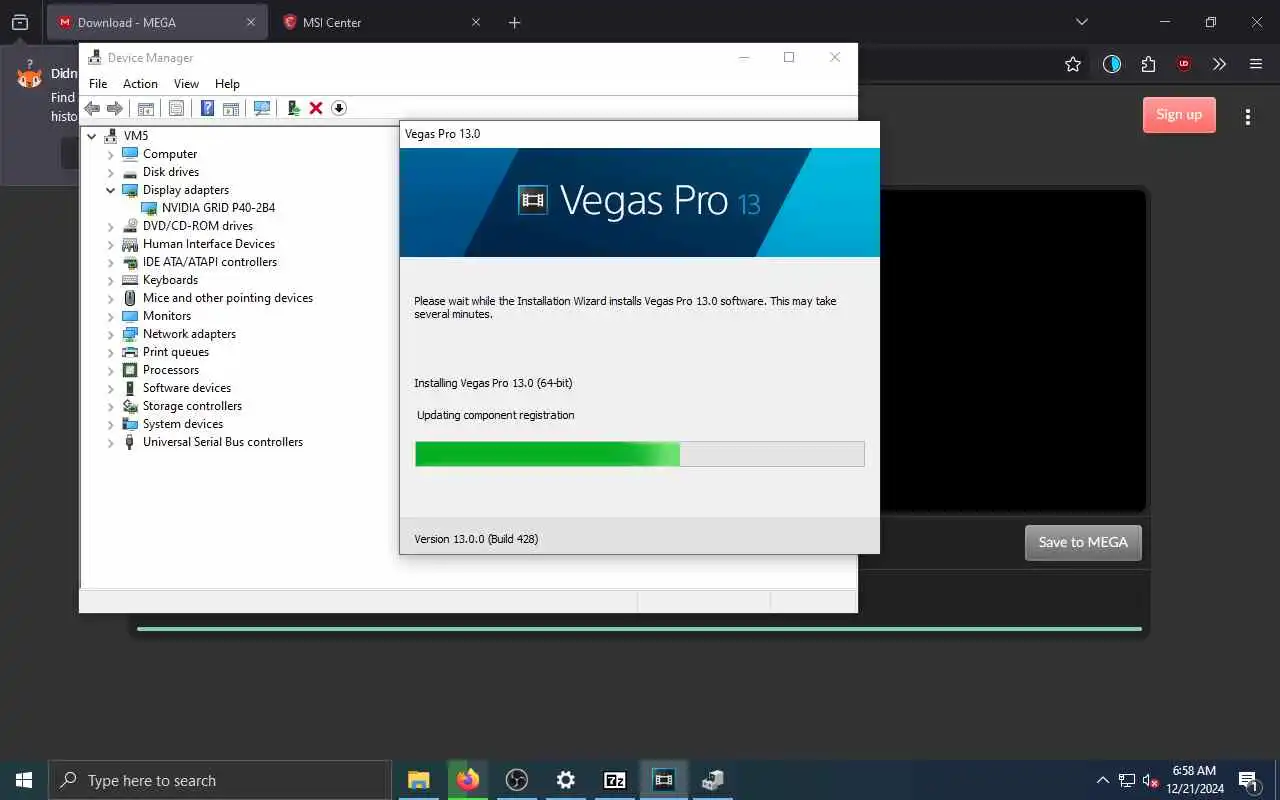
Task: Select the Print queues category
Action: (175, 352)
